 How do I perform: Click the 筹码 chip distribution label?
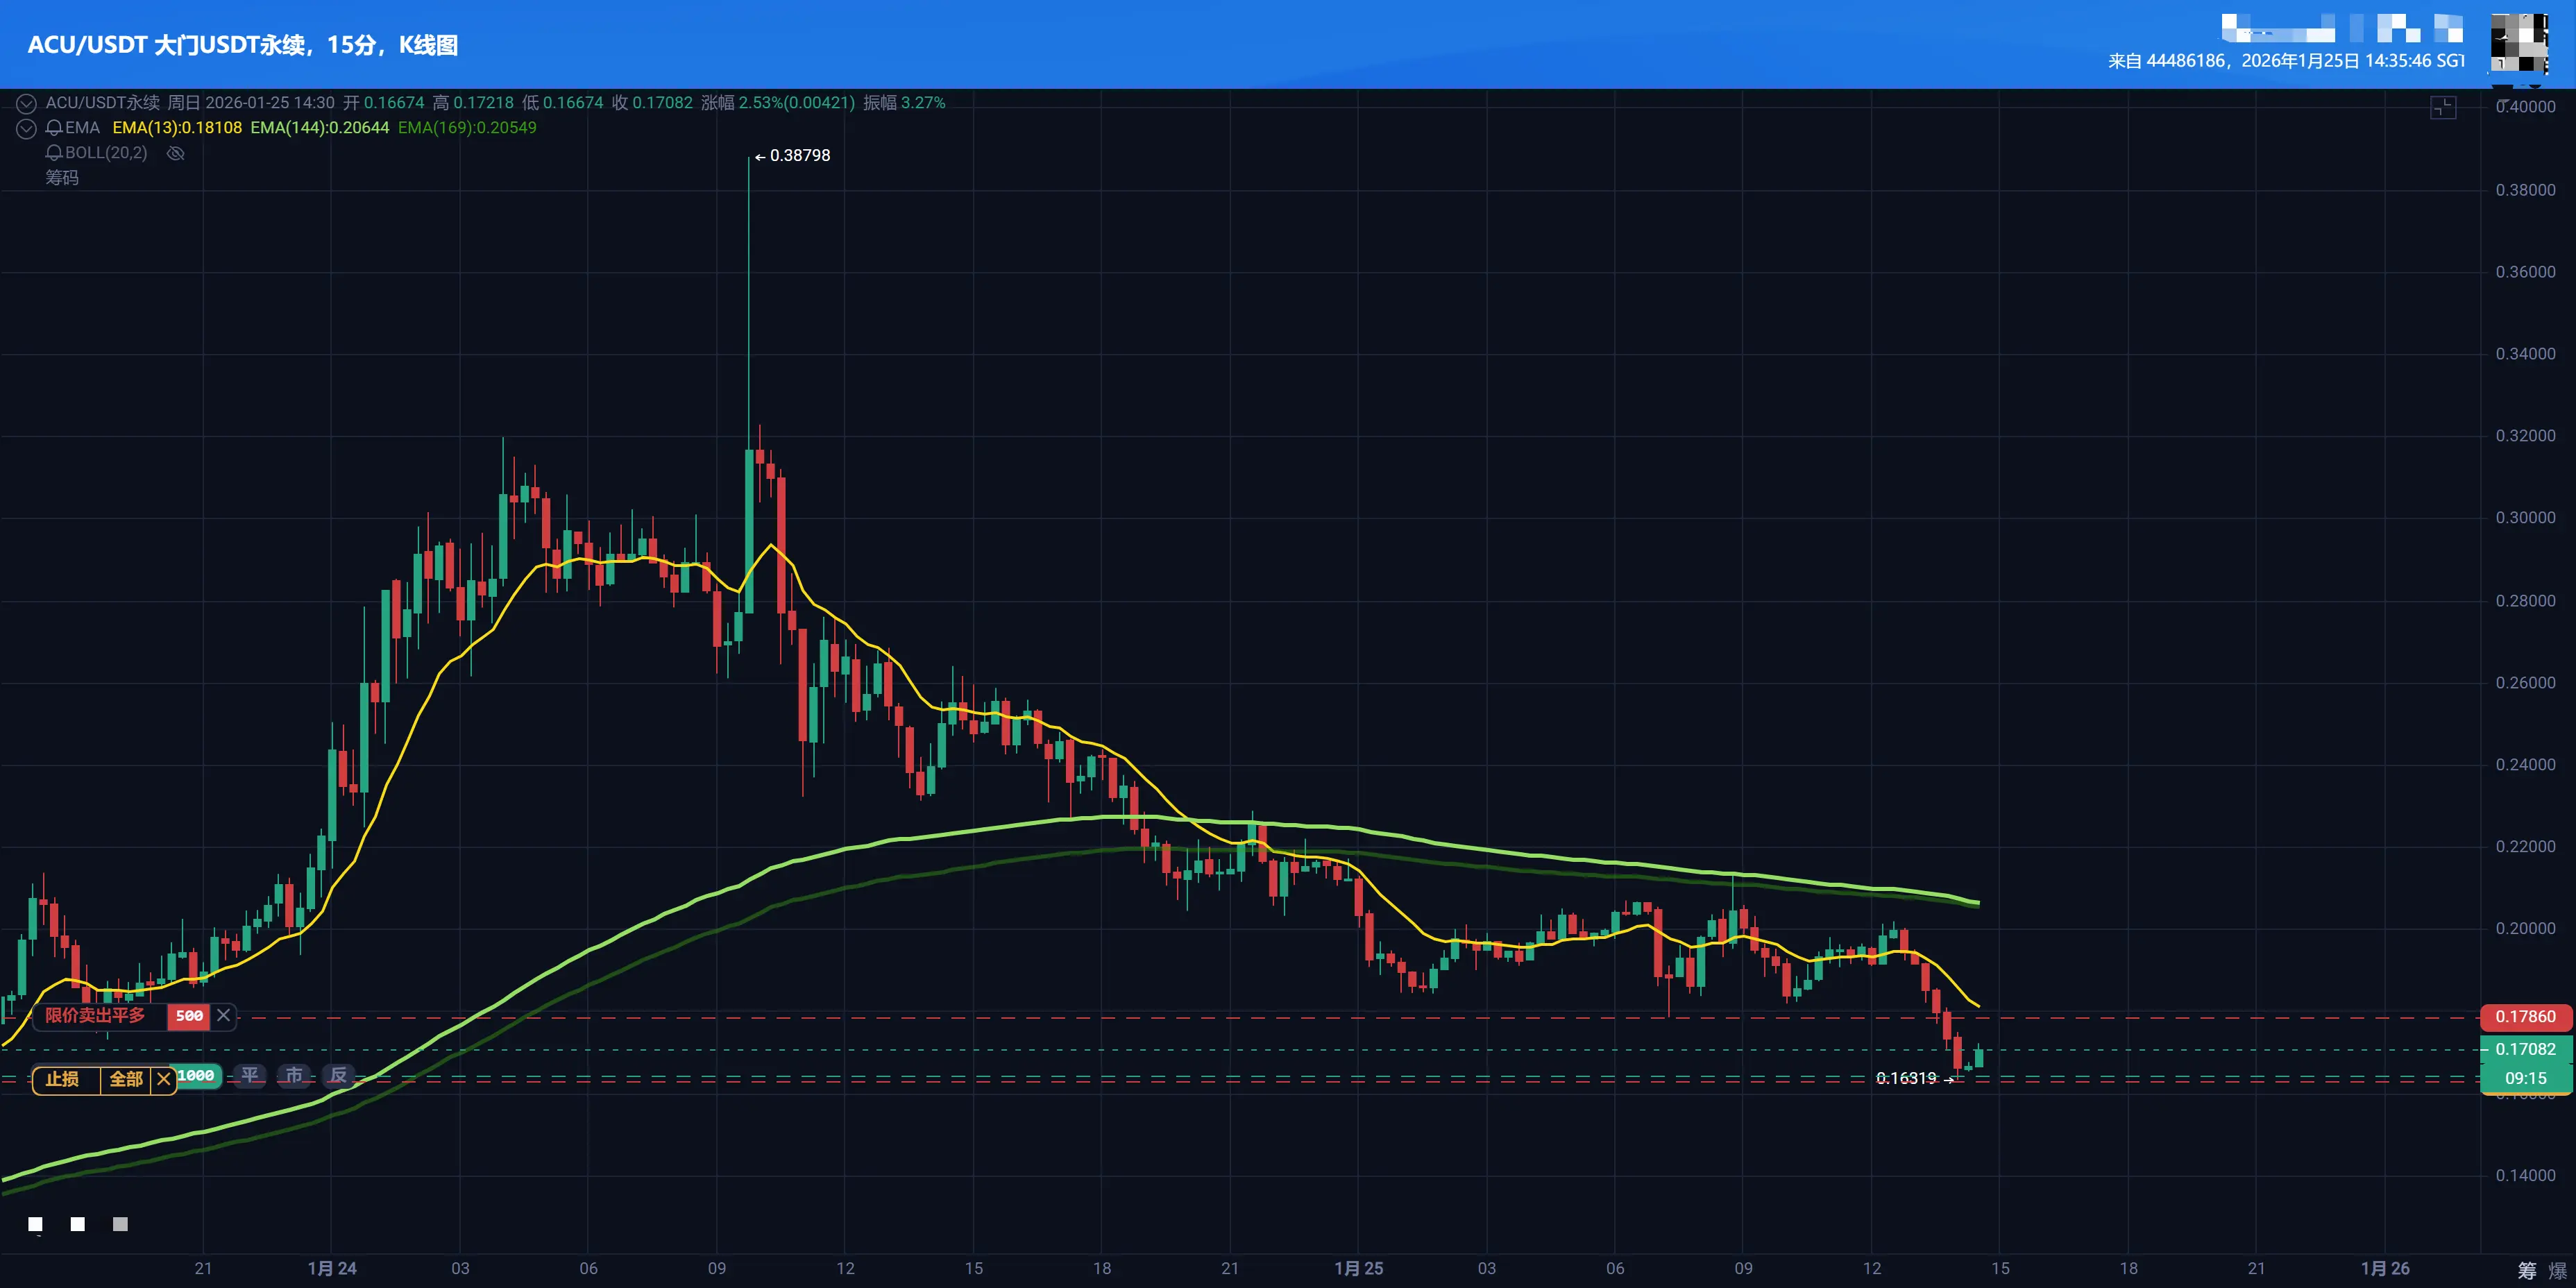[x=62, y=178]
